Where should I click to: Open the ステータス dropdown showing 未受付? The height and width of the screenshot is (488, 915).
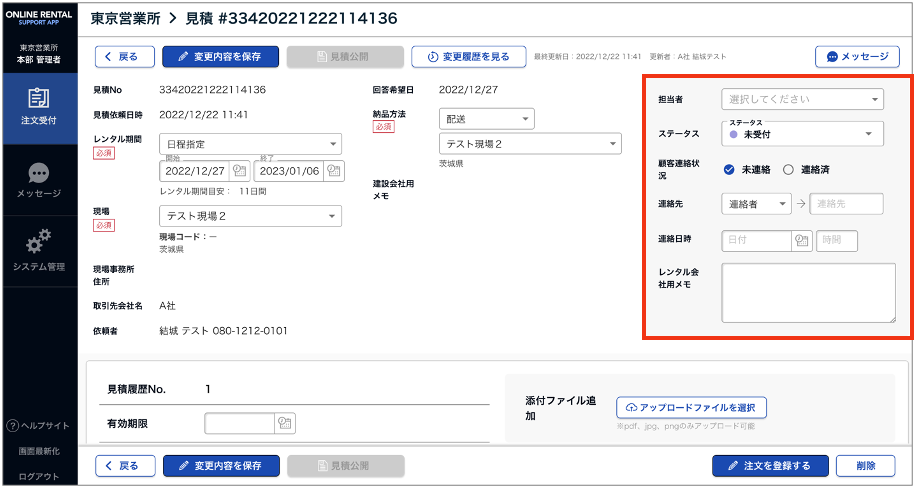coord(802,133)
